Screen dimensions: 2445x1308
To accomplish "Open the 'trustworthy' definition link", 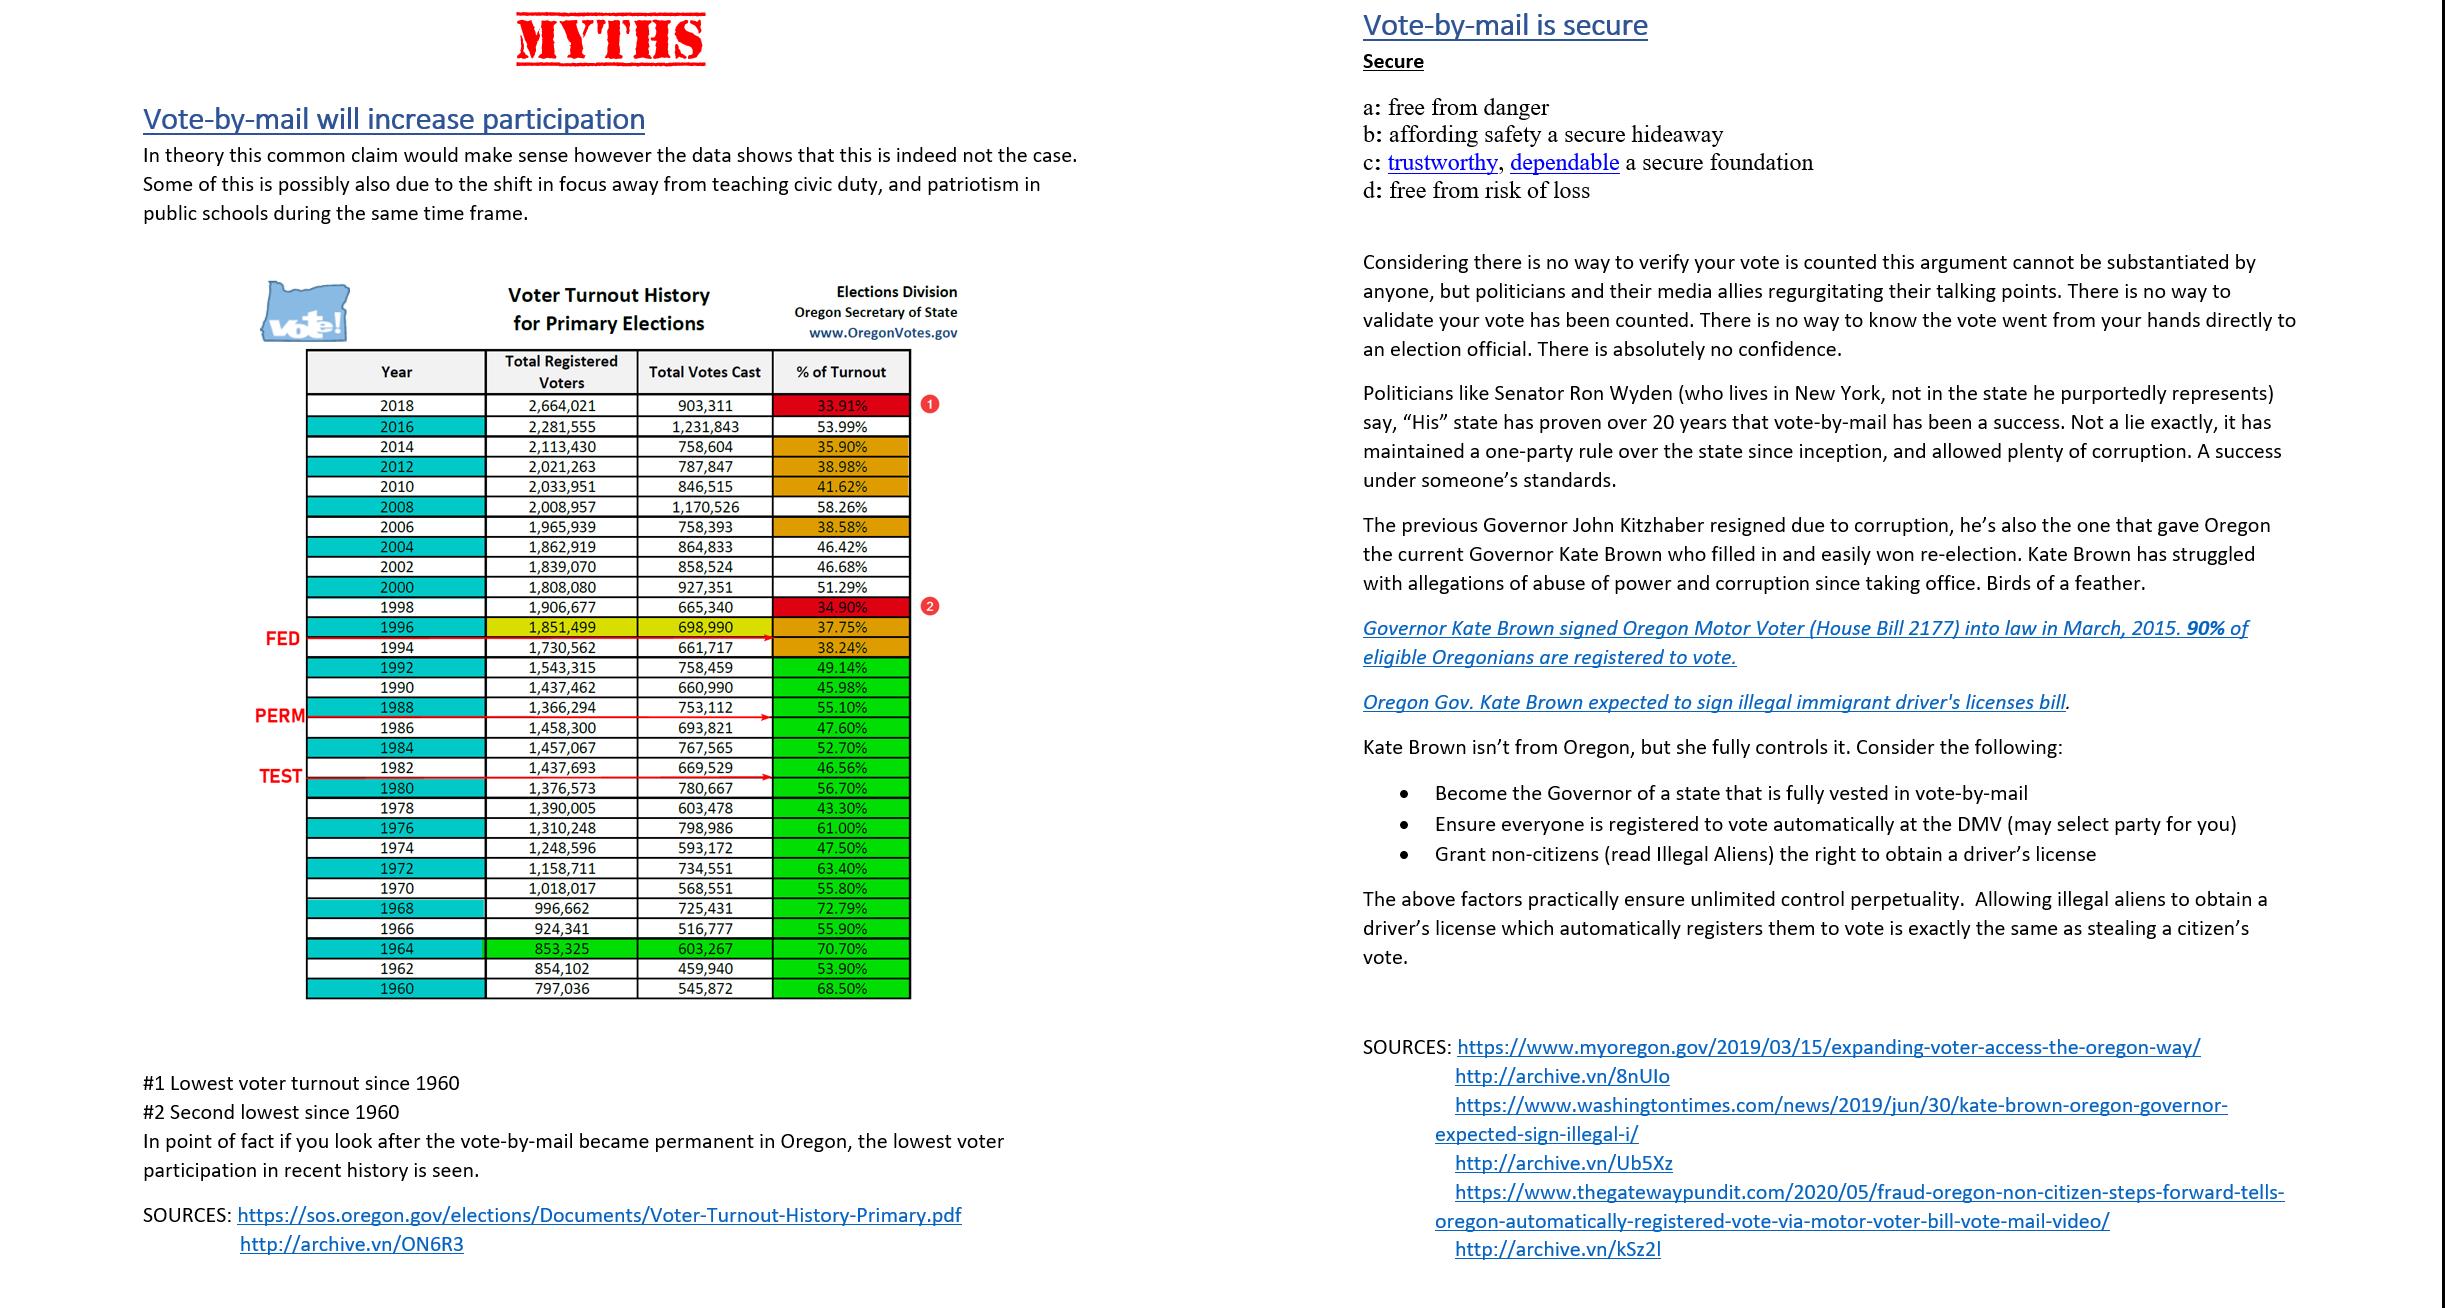I will [x=1442, y=163].
